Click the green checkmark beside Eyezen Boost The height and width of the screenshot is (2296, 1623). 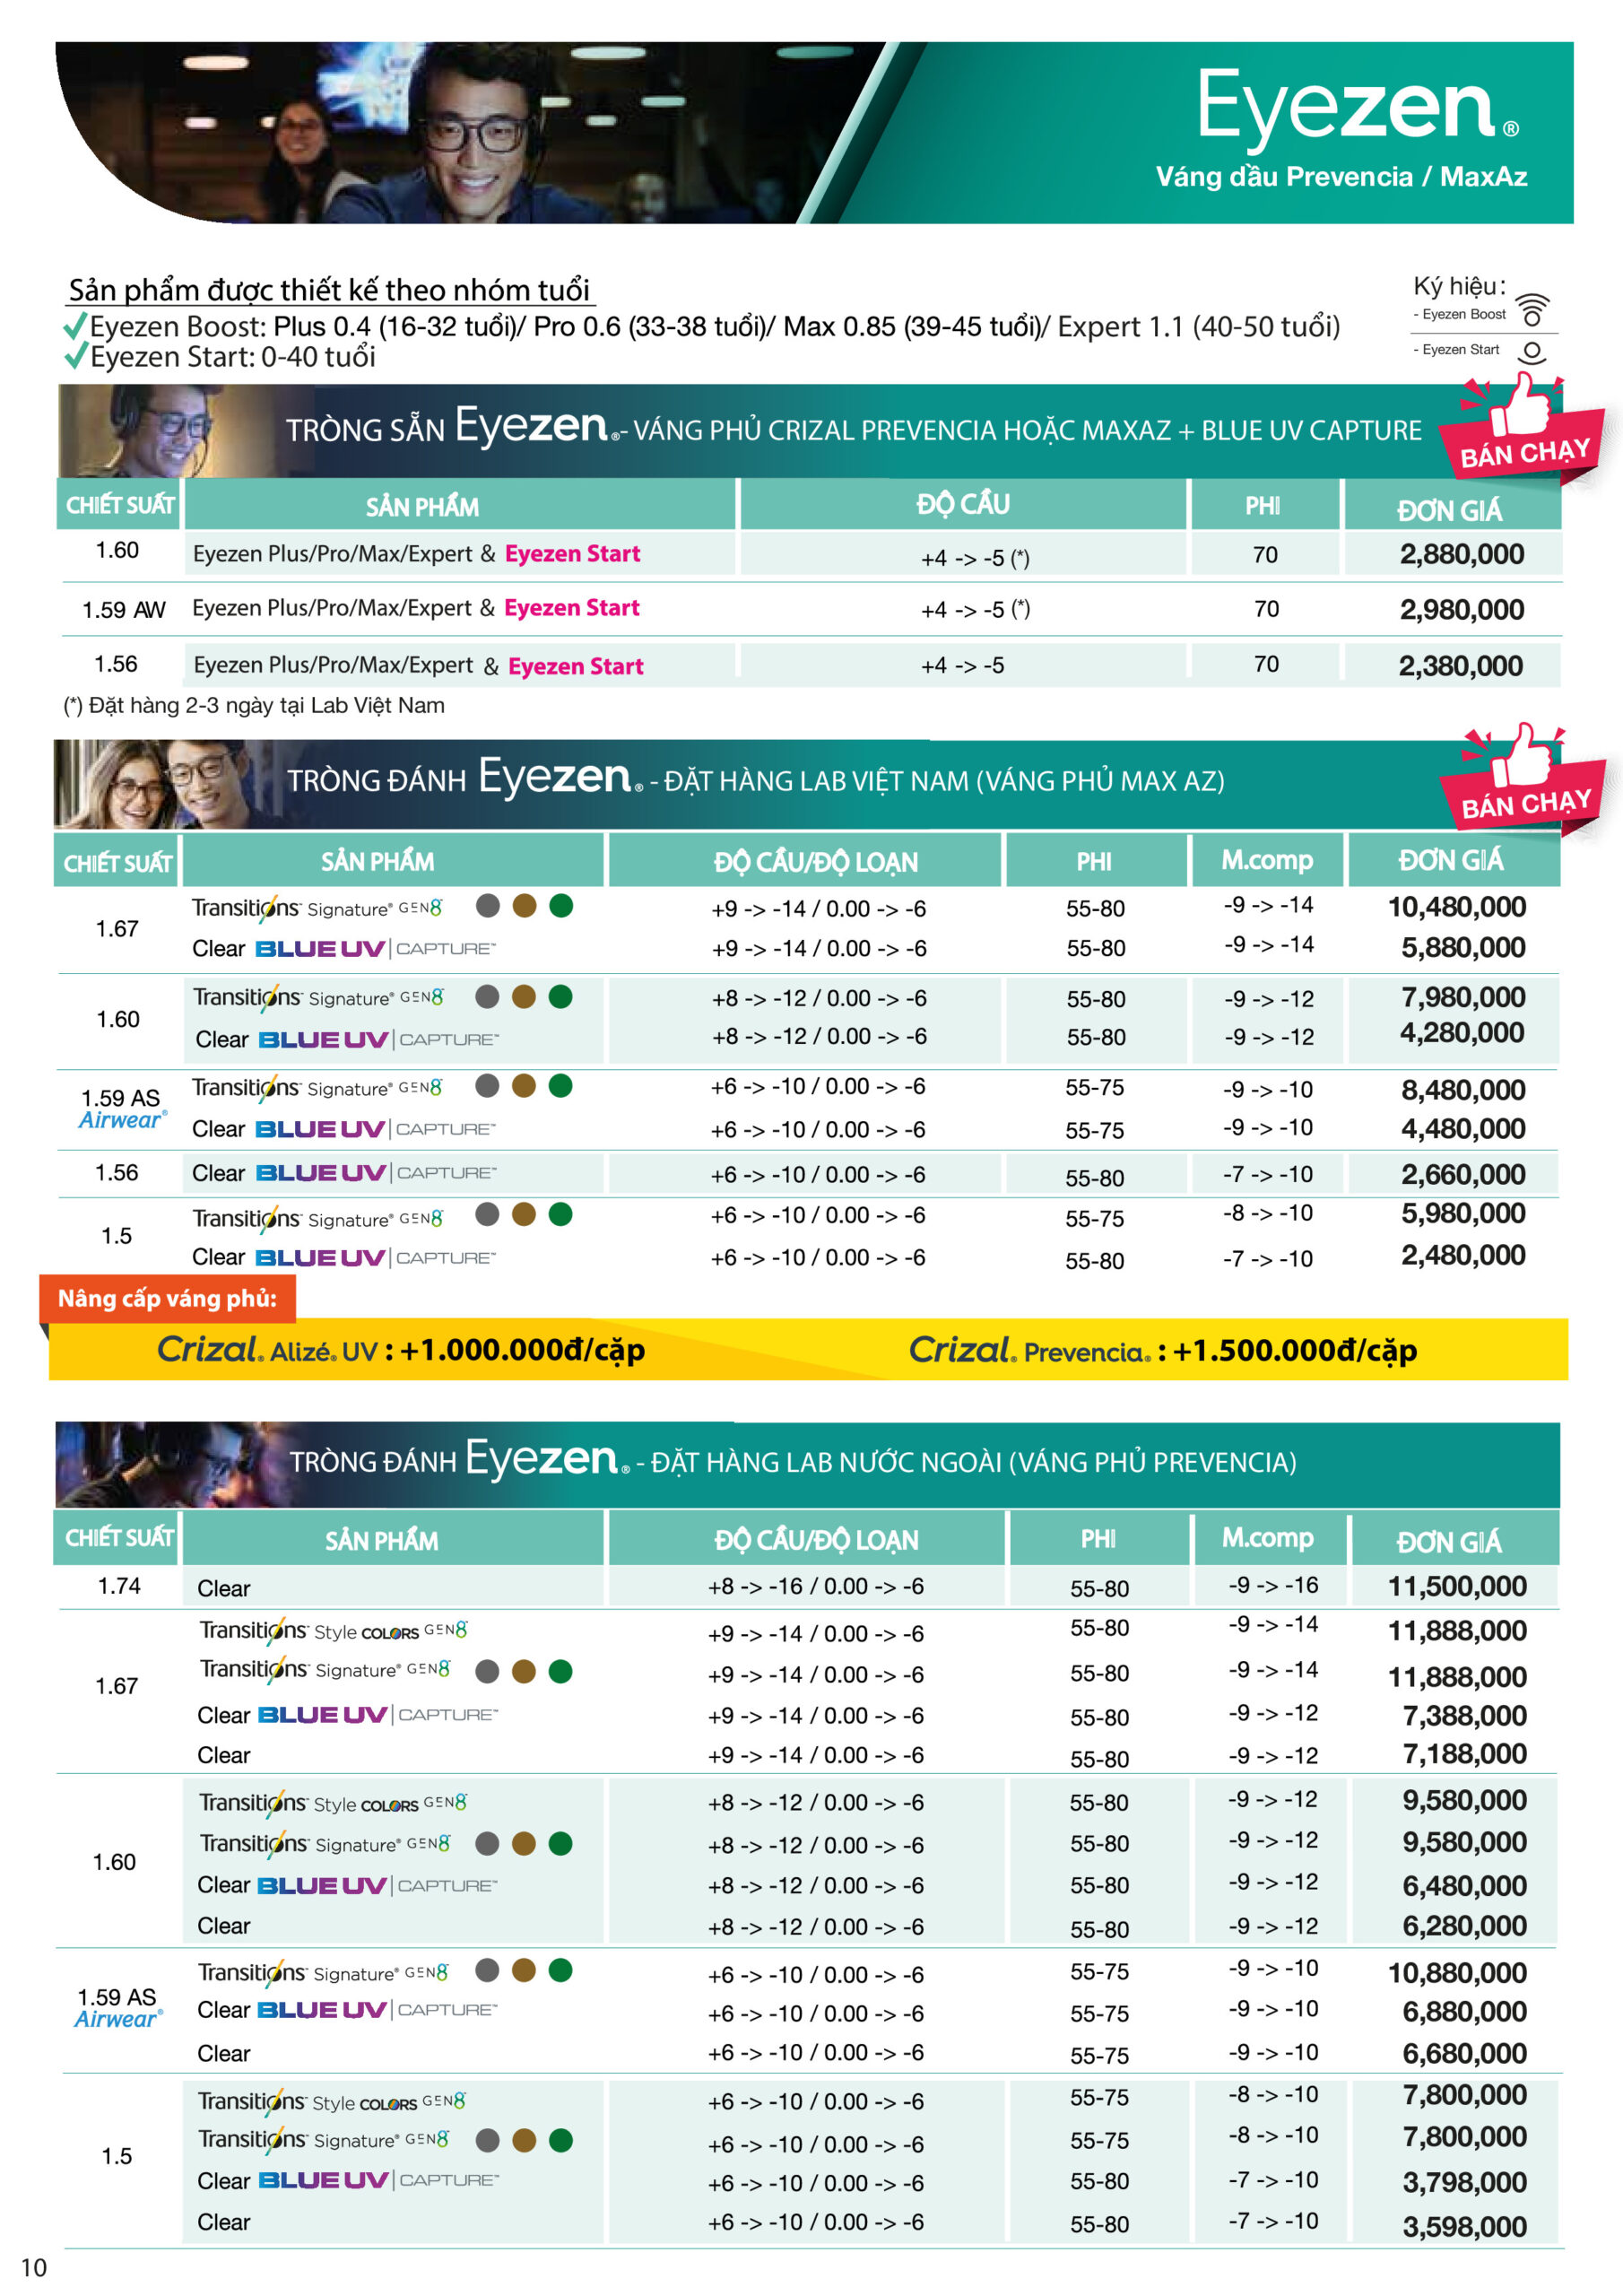click(75, 326)
